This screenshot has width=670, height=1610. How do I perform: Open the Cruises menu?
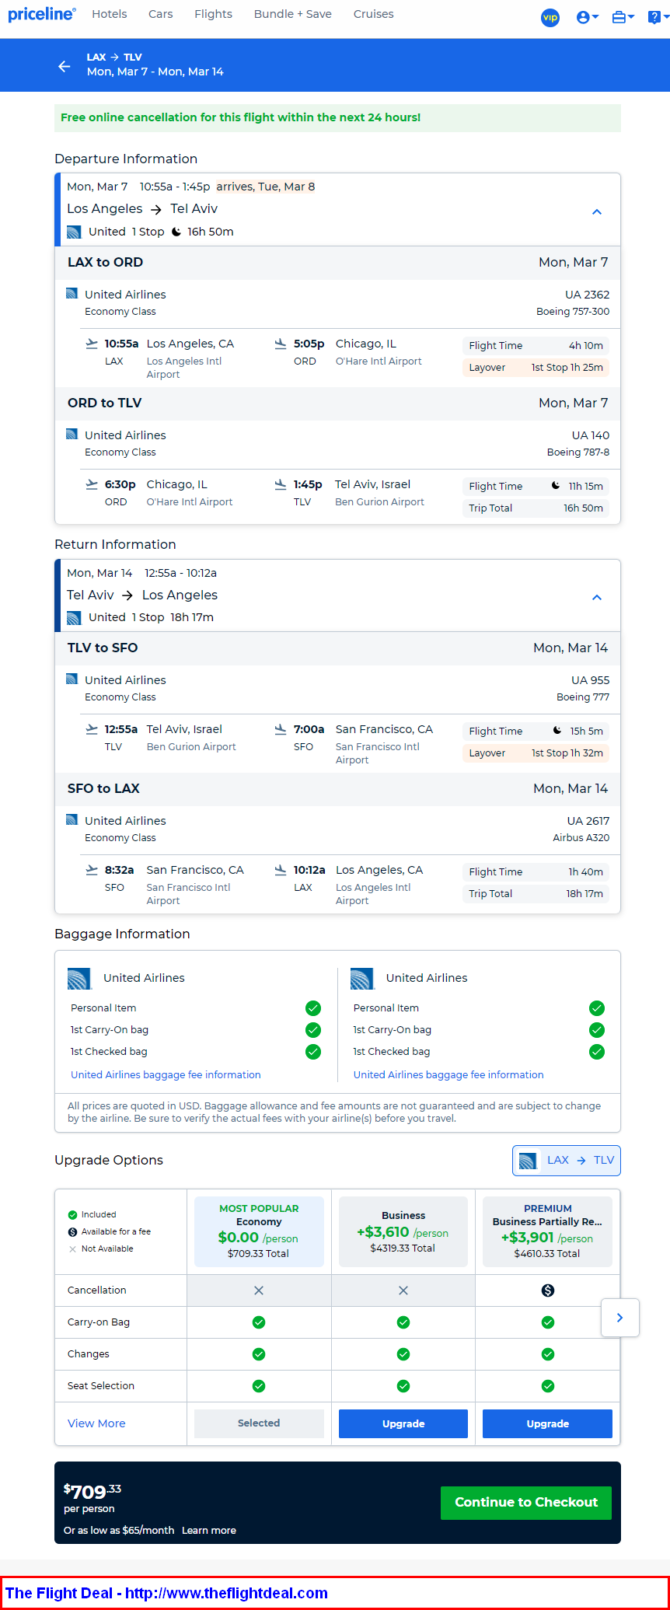click(x=373, y=14)
